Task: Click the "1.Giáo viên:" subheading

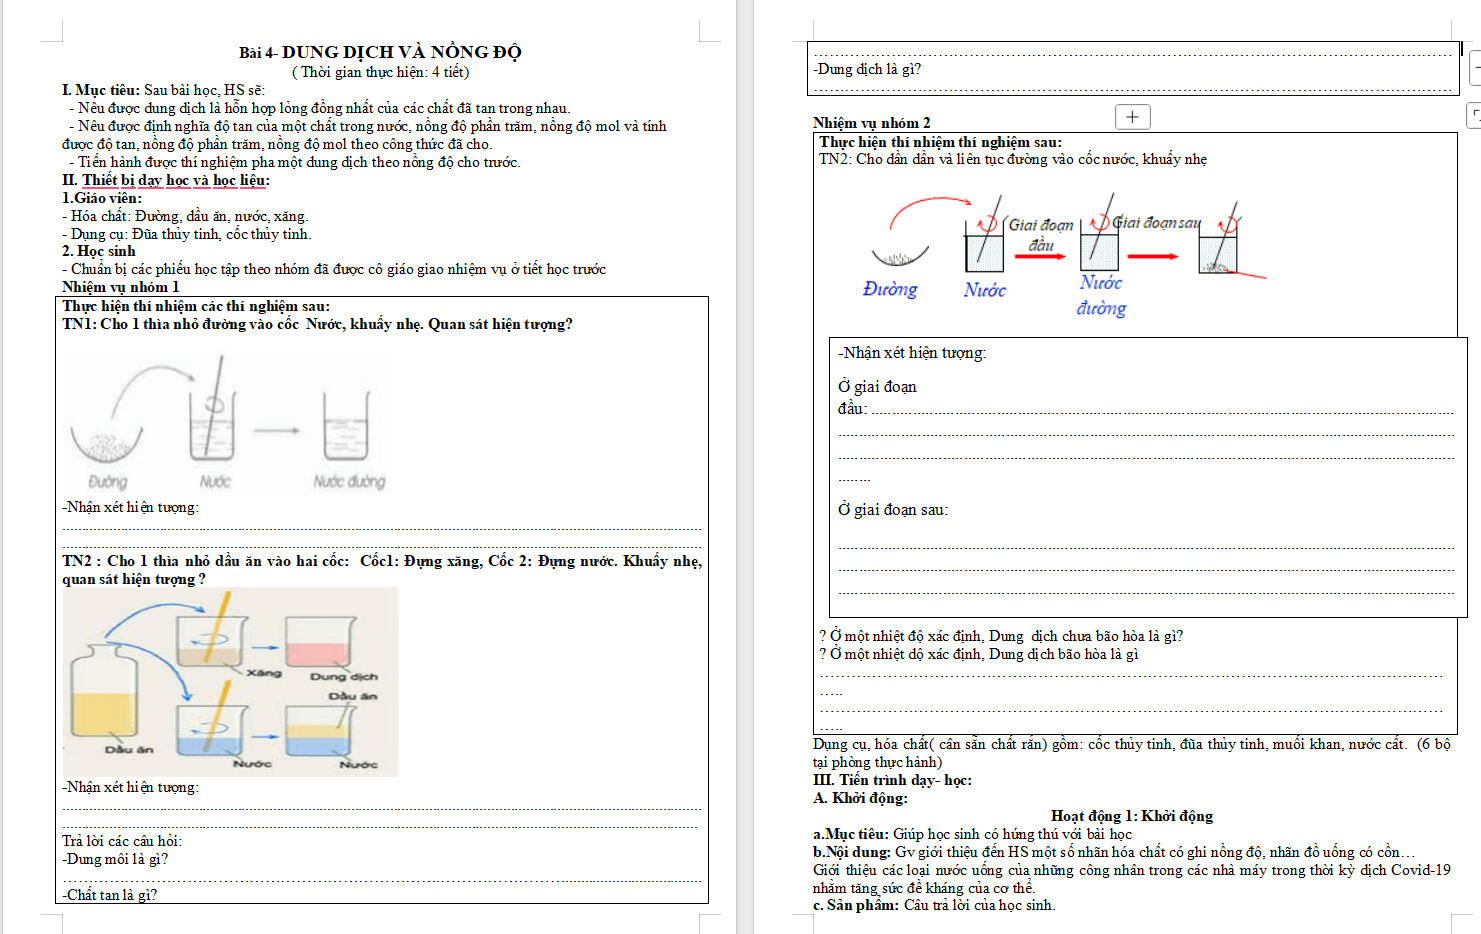Action: point(102,198)
